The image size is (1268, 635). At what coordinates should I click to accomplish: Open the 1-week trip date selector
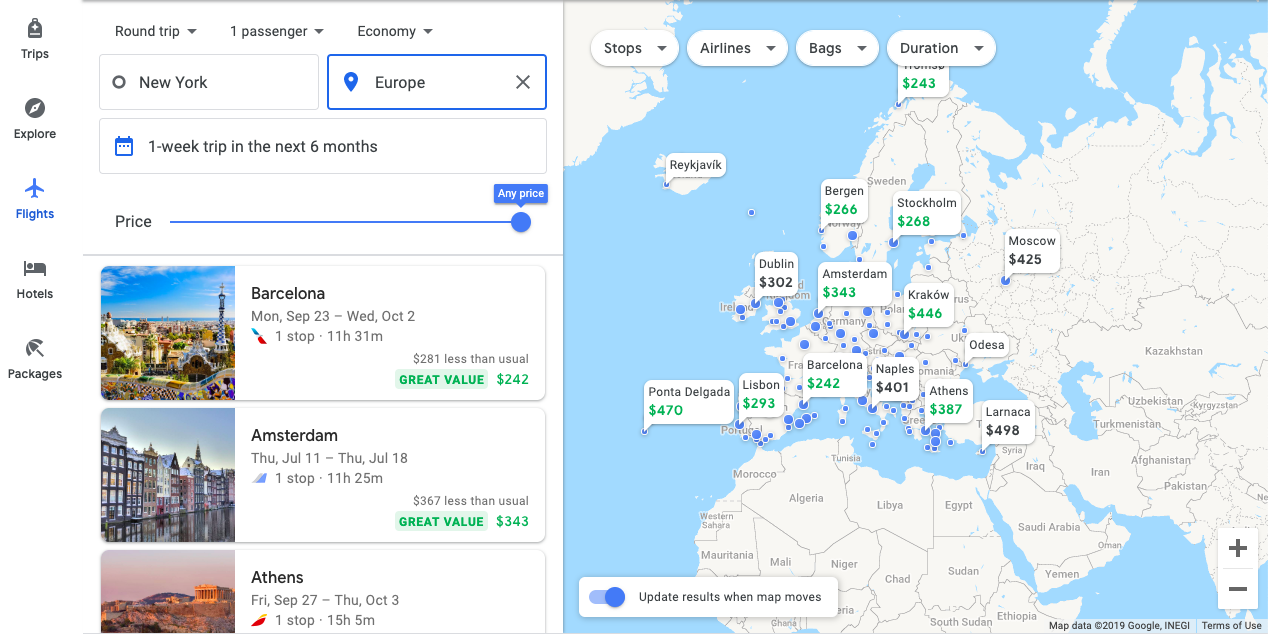tap(323, 146)
